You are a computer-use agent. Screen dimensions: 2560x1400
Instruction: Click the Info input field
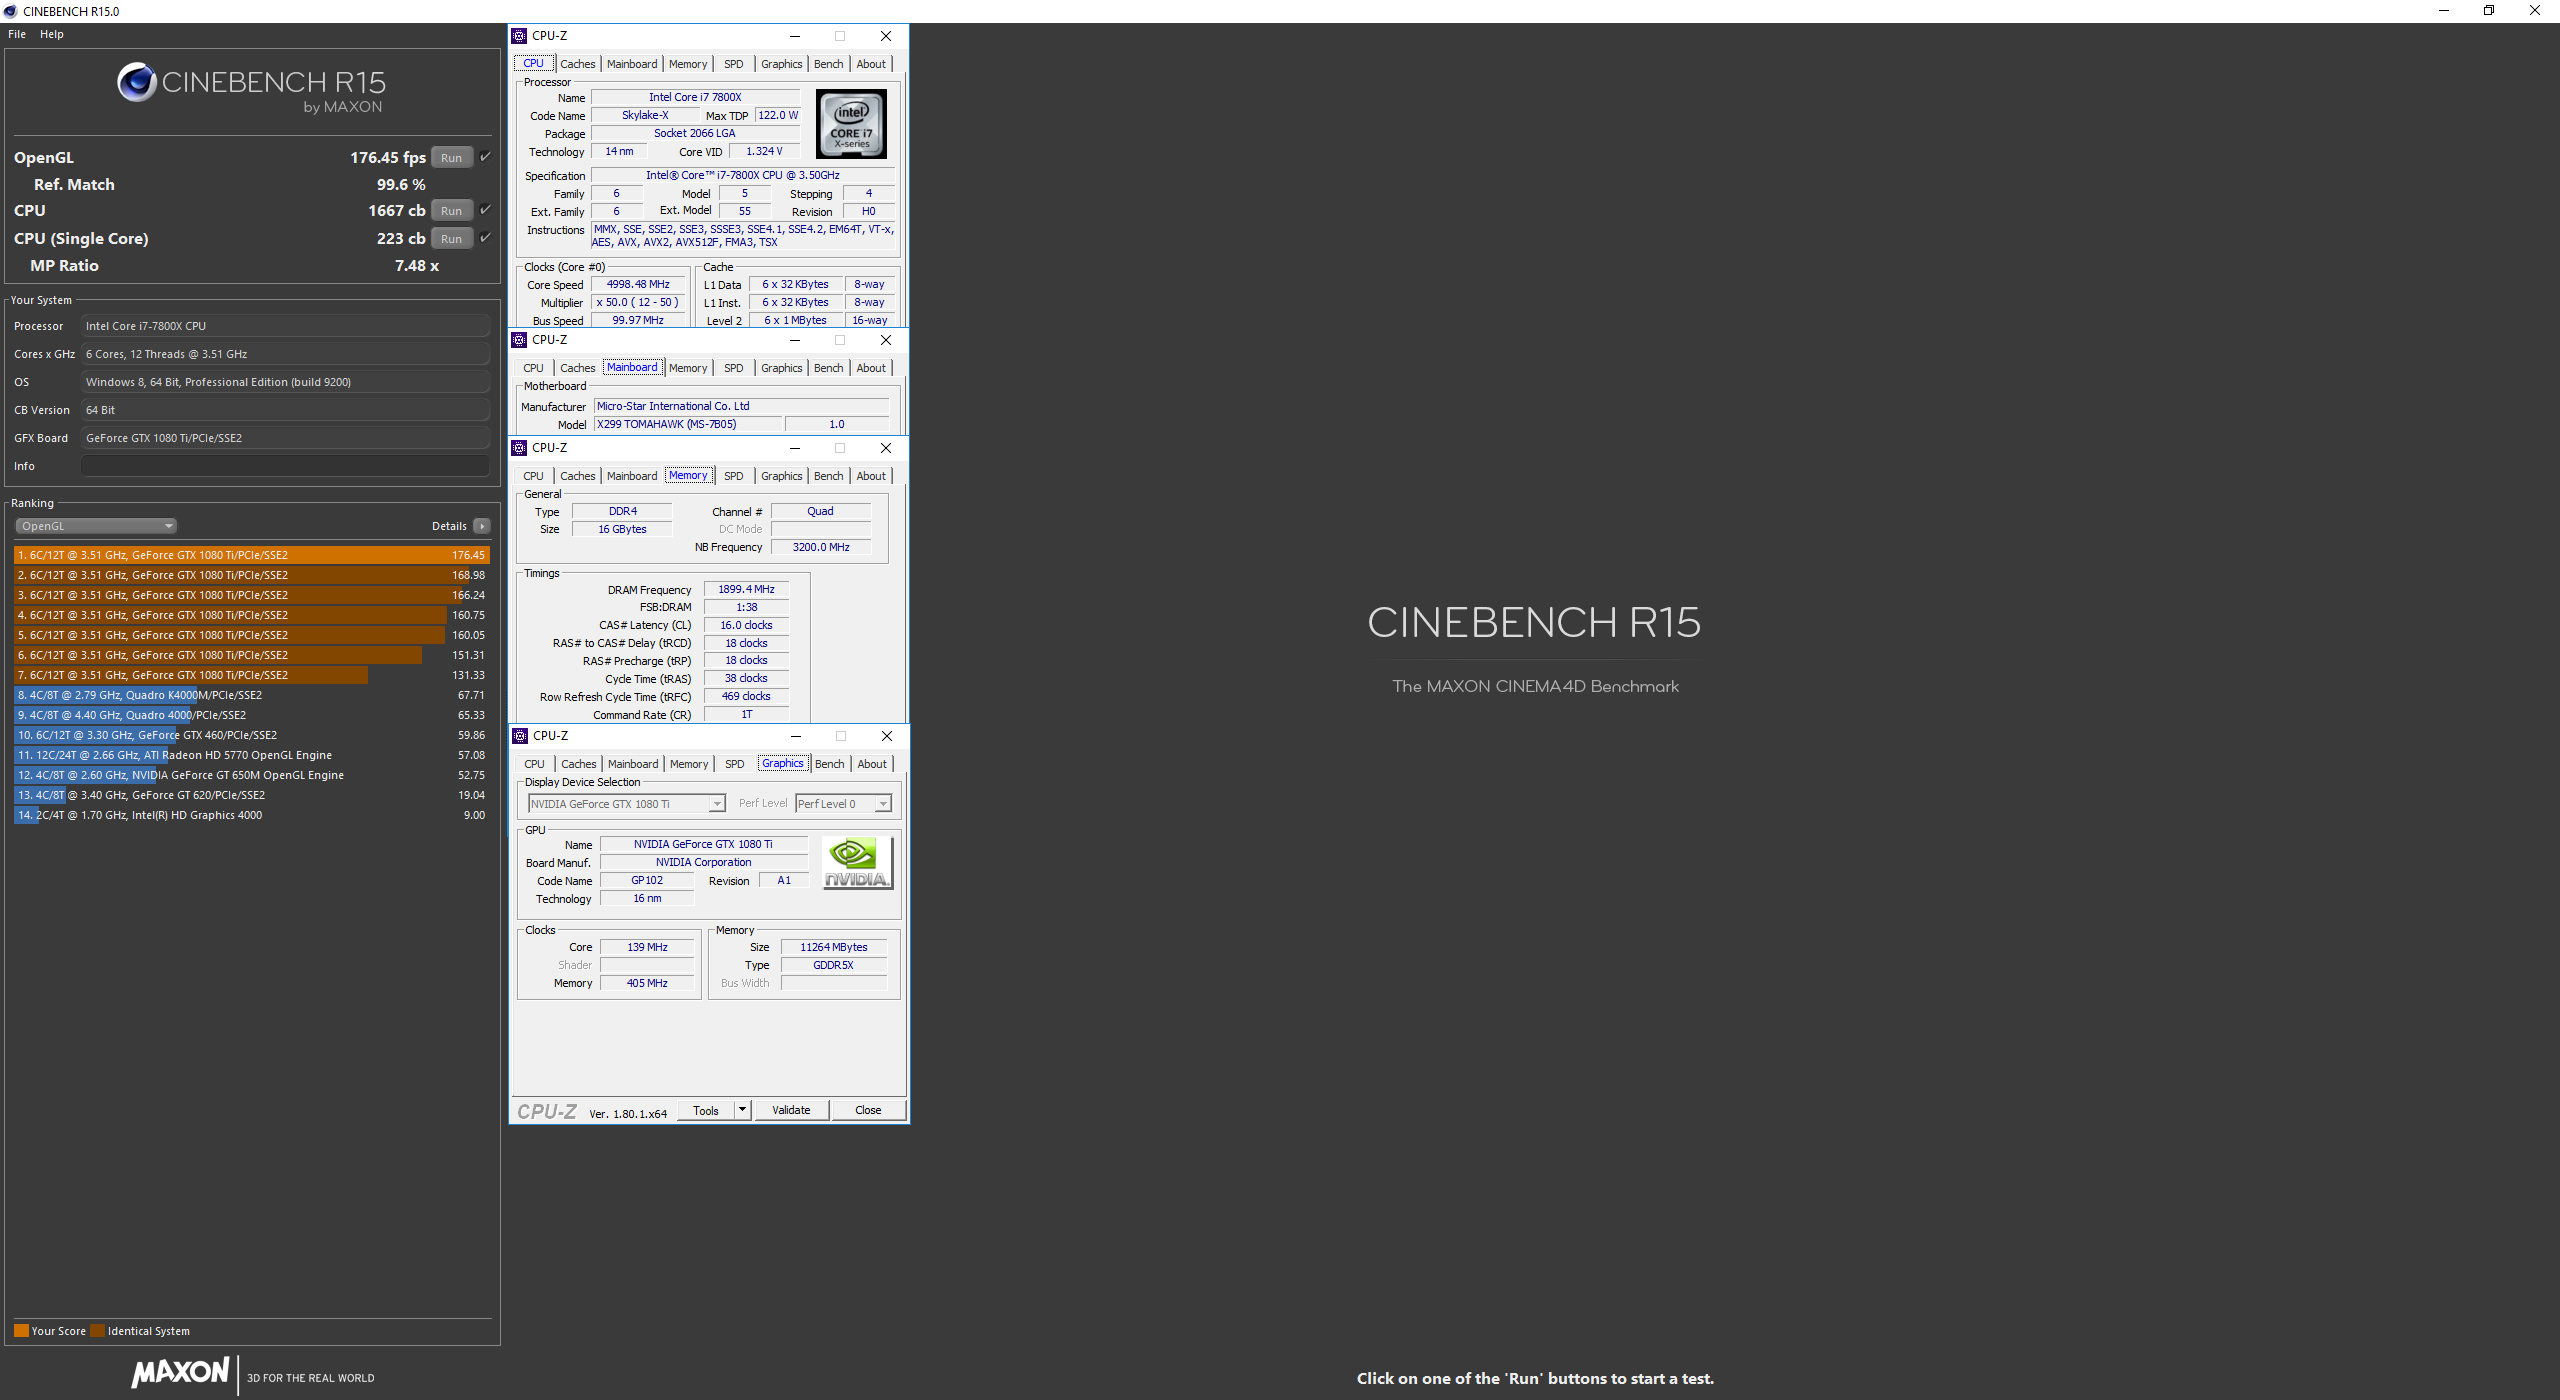tap(285, 466)
